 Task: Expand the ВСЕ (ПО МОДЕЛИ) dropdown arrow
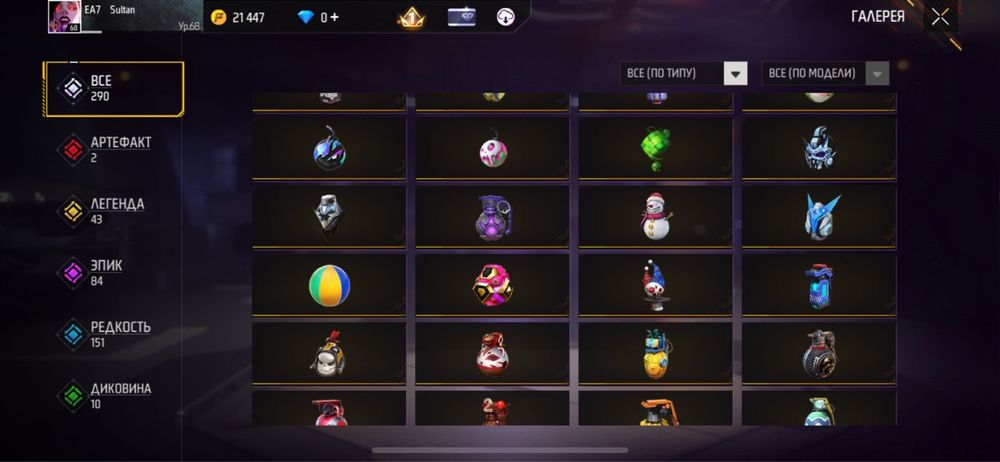(877, 73)
